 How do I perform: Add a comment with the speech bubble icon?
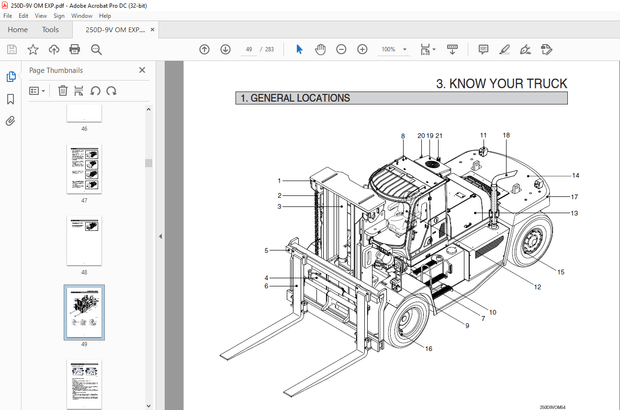tap(483, 49)
